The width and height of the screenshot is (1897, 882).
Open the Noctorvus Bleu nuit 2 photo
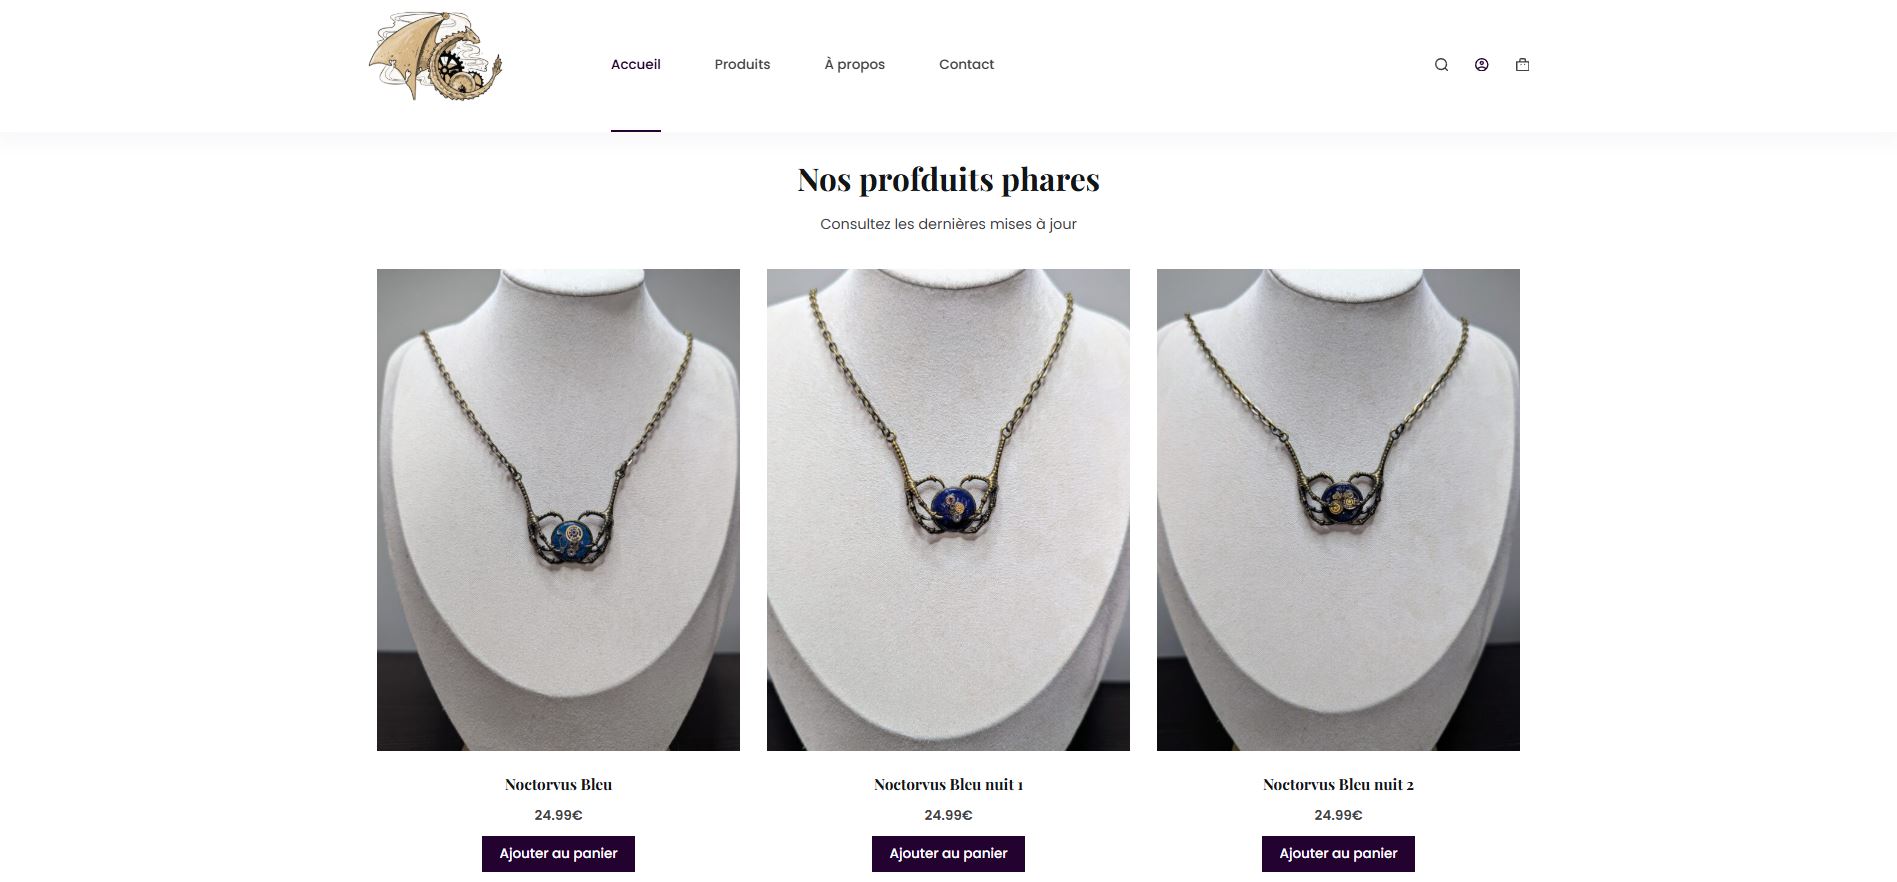[1338, 510]
